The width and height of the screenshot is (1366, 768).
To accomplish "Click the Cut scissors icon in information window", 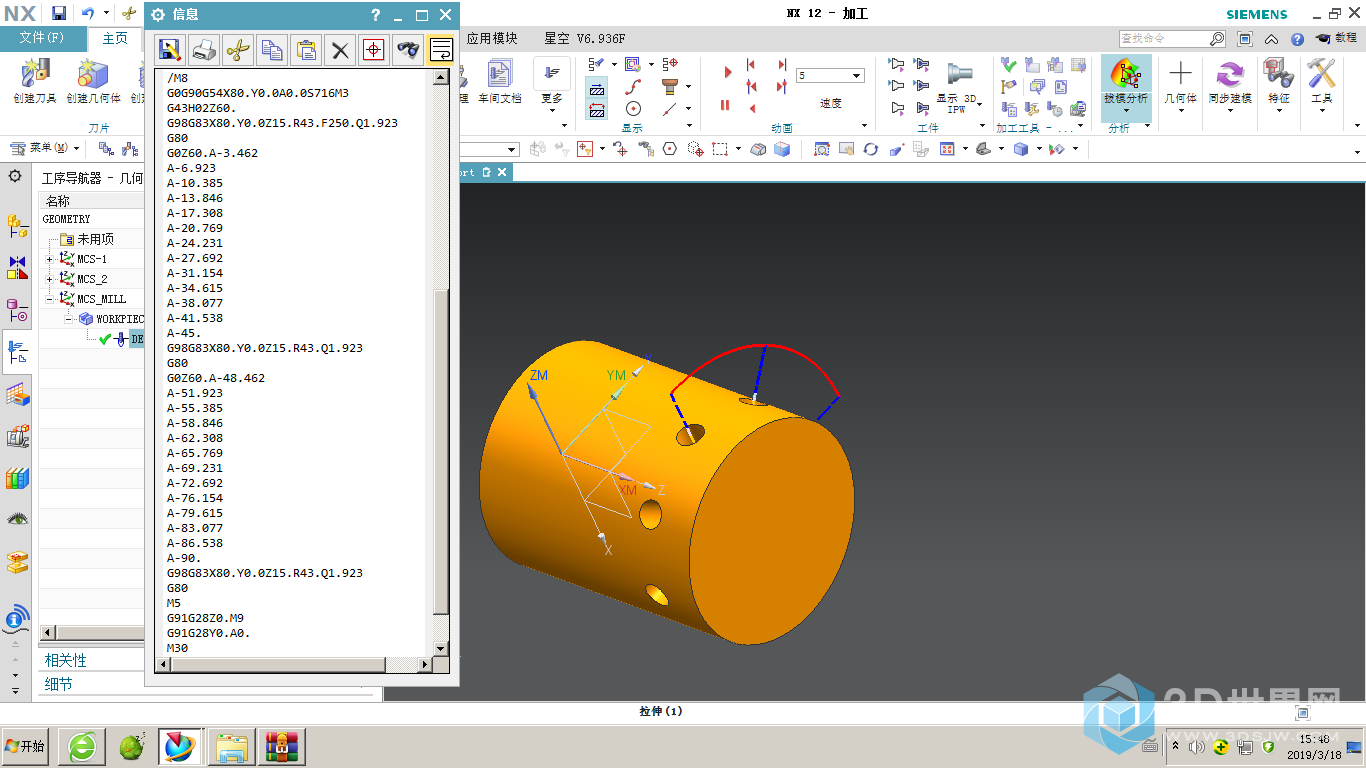I will coord(238,49).
